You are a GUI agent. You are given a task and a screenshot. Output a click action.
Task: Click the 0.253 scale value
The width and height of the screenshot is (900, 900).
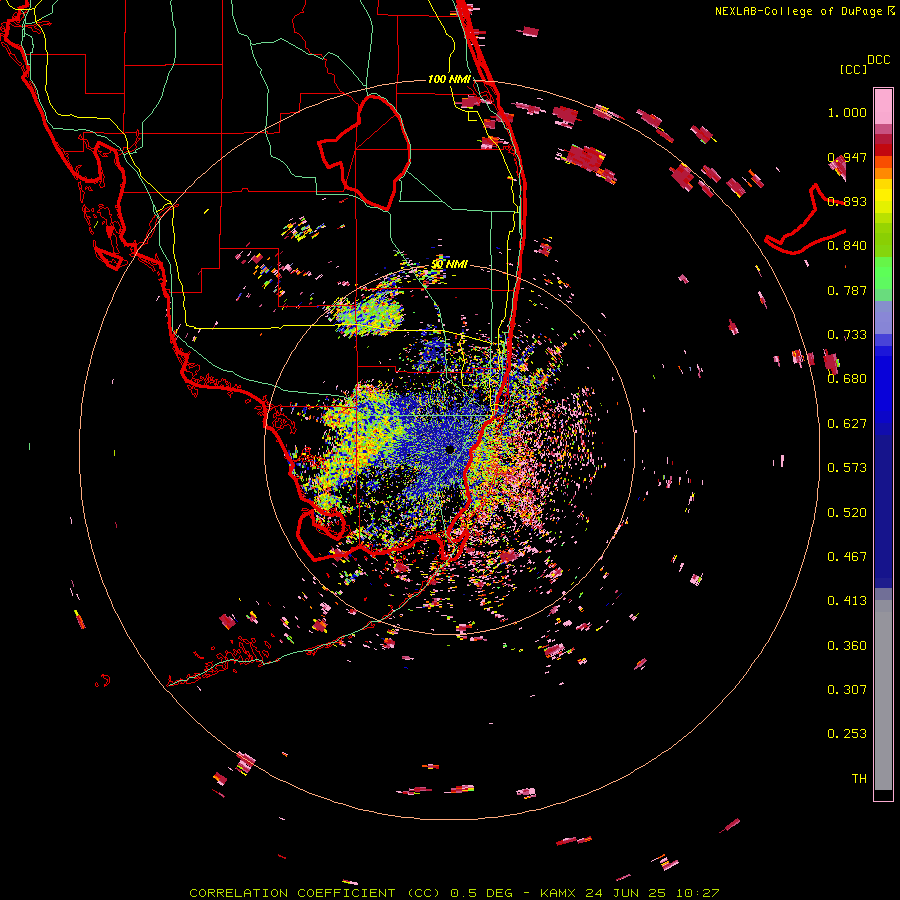pos(847,734)
